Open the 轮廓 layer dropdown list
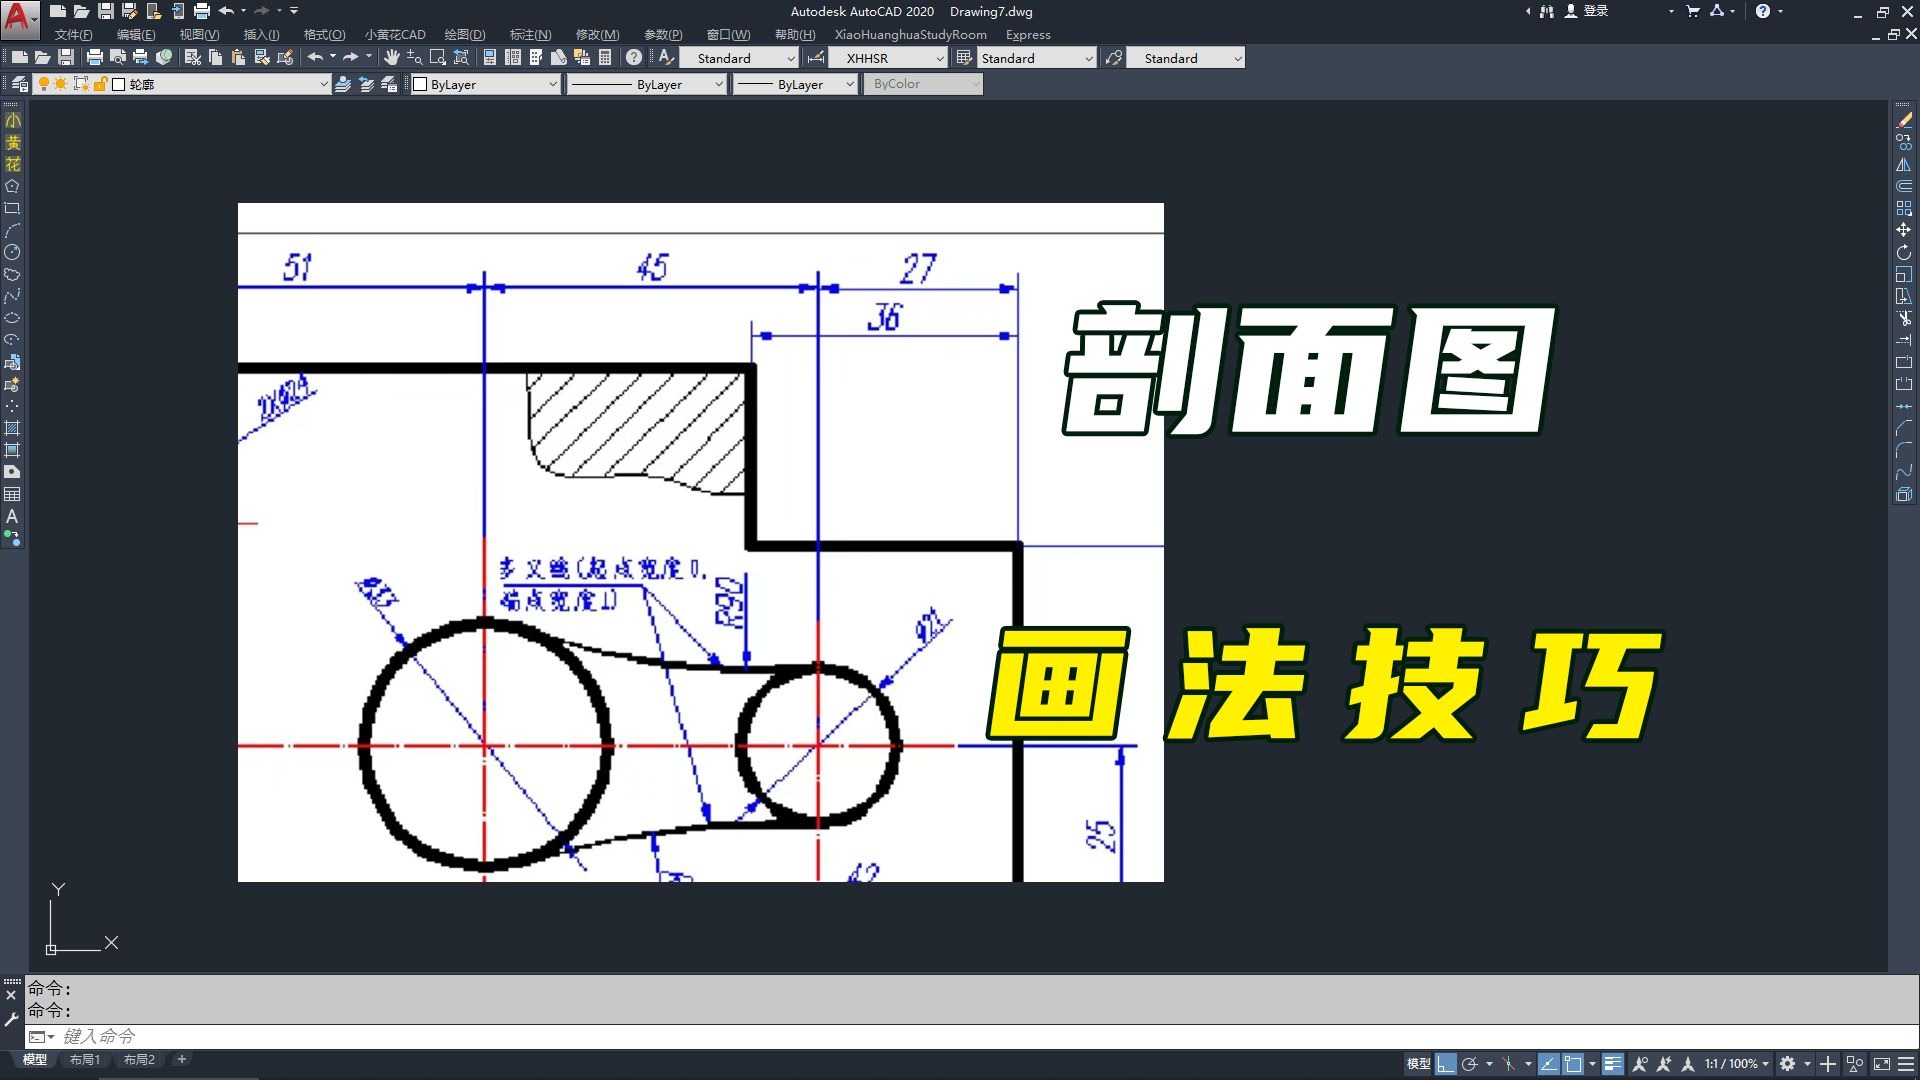This screenshot has height=1080, width=1920. (324, 84)
